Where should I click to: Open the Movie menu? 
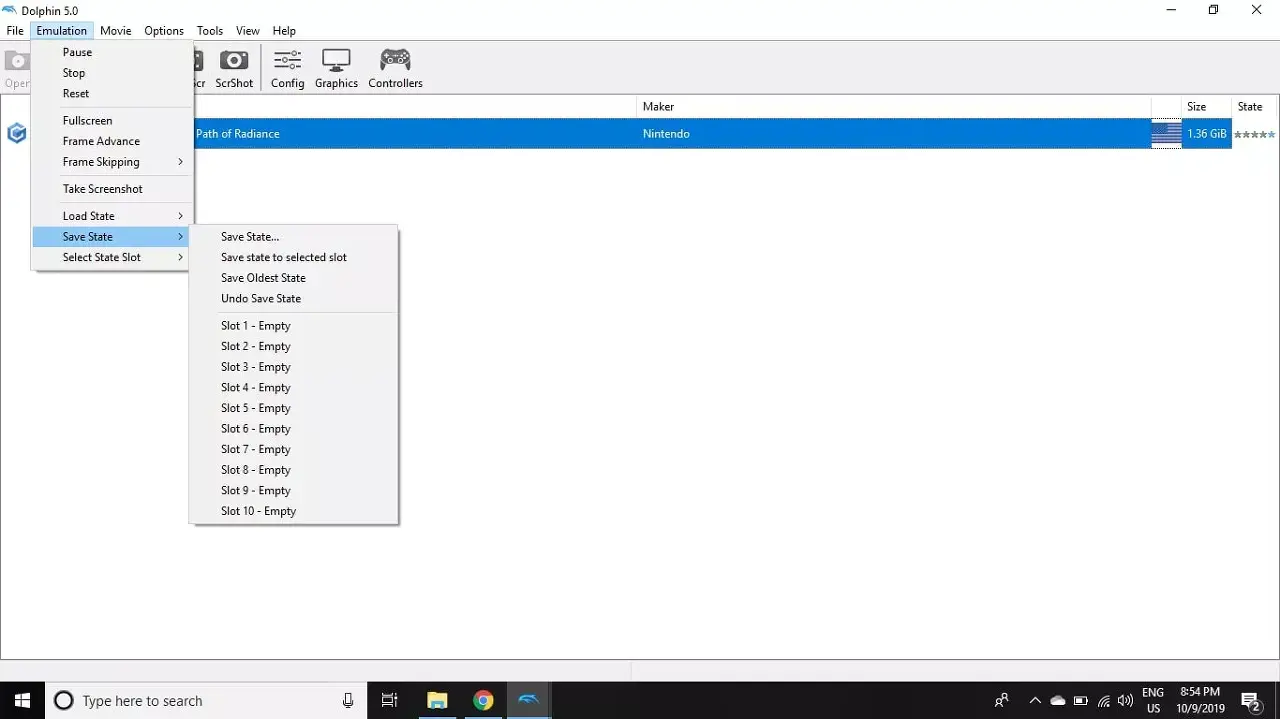tap(116, 31)
